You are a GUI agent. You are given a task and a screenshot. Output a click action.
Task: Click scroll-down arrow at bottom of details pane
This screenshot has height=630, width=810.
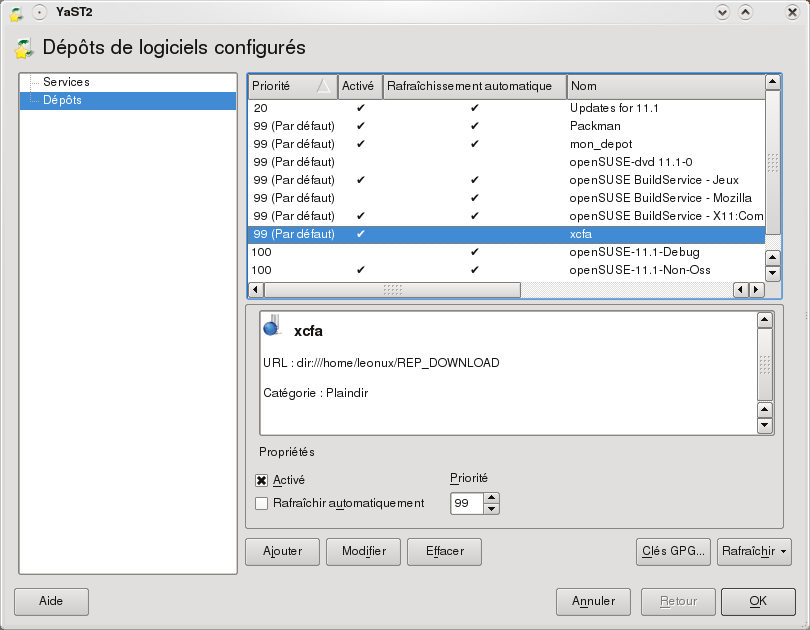765,426
